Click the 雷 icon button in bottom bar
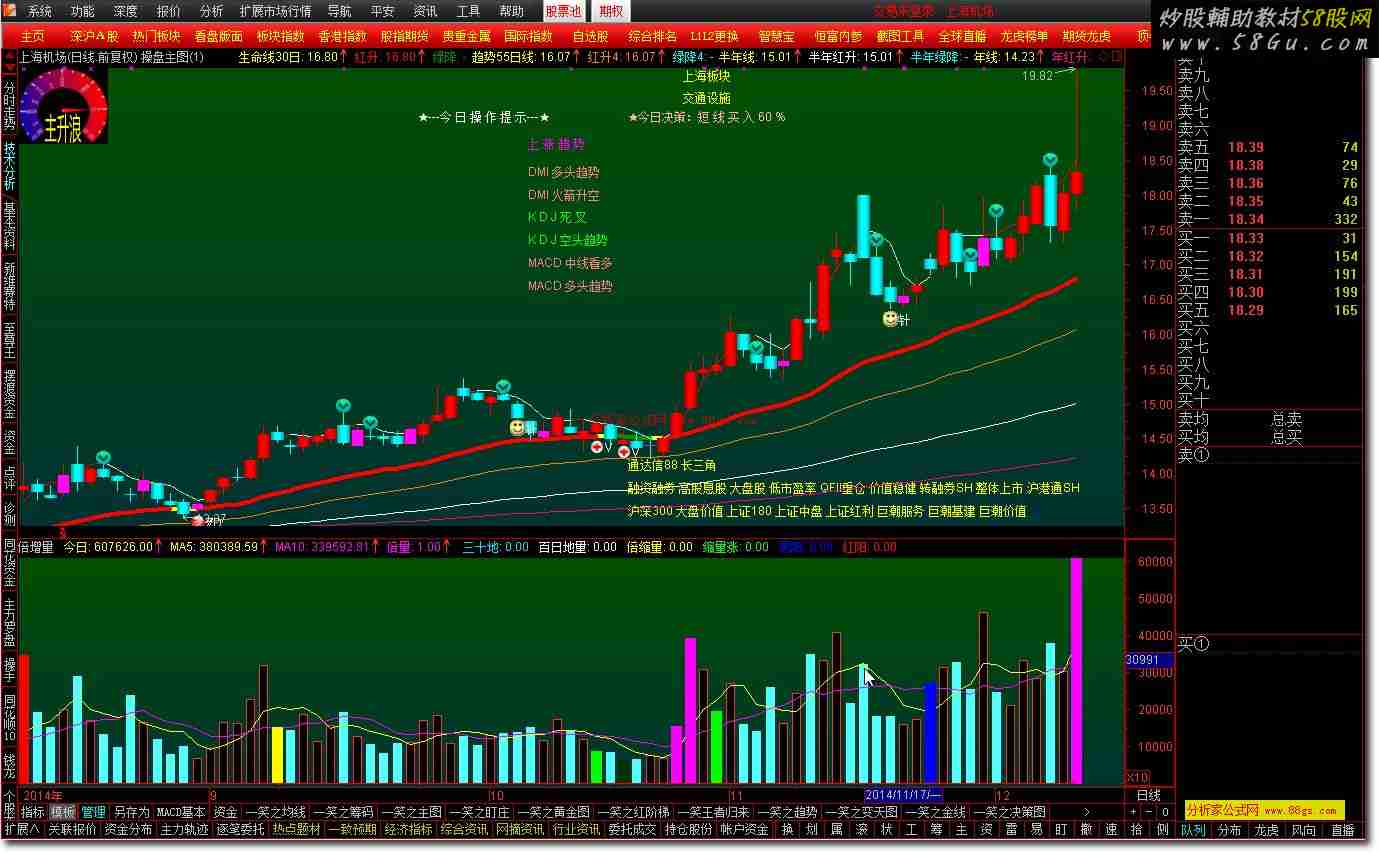Screen dimensions: 1379x853 pyautogui.click(x=1011, y=829)
